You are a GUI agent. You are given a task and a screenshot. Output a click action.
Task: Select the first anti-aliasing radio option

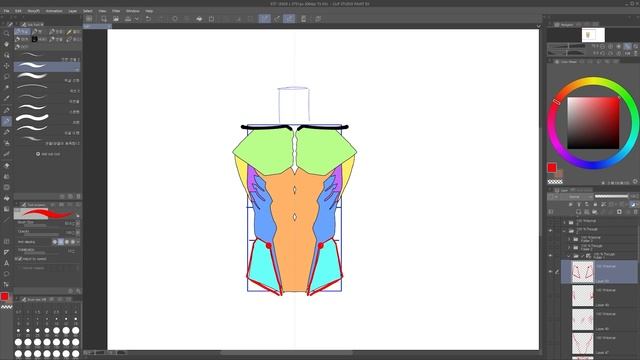coord(55,242)
